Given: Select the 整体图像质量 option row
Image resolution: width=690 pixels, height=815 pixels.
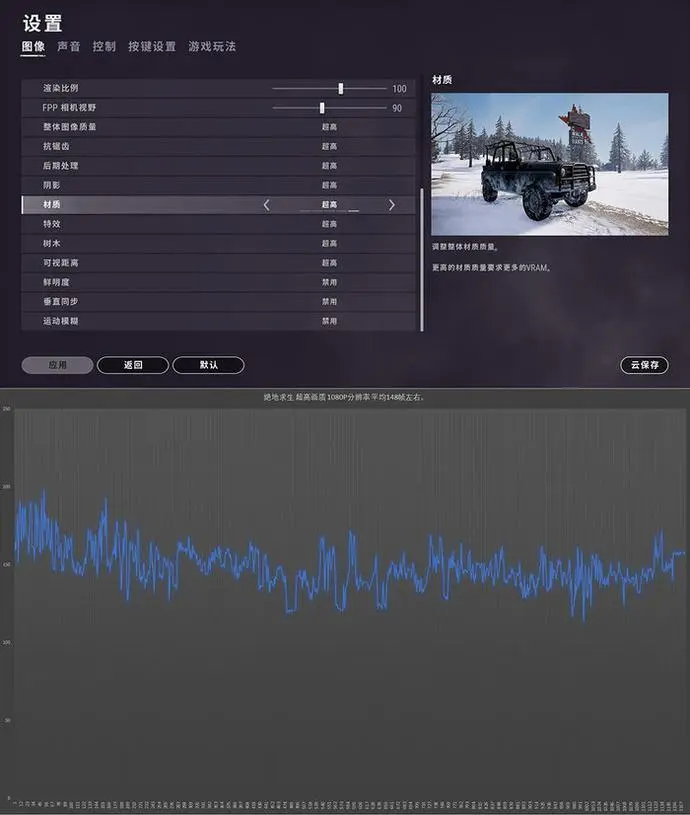Looking at the screenshot, I should tap(218, 127).
